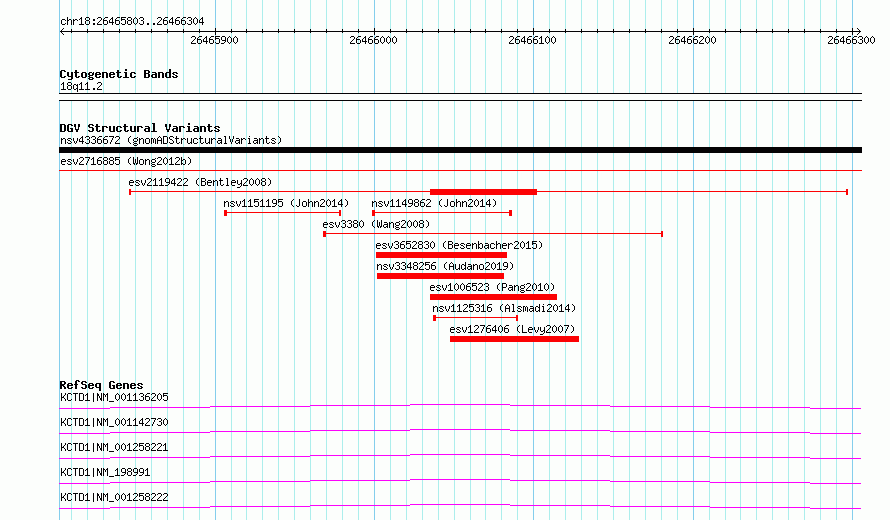Open variant esv1276406 (Levy2007) label

(x=512, y=329)
